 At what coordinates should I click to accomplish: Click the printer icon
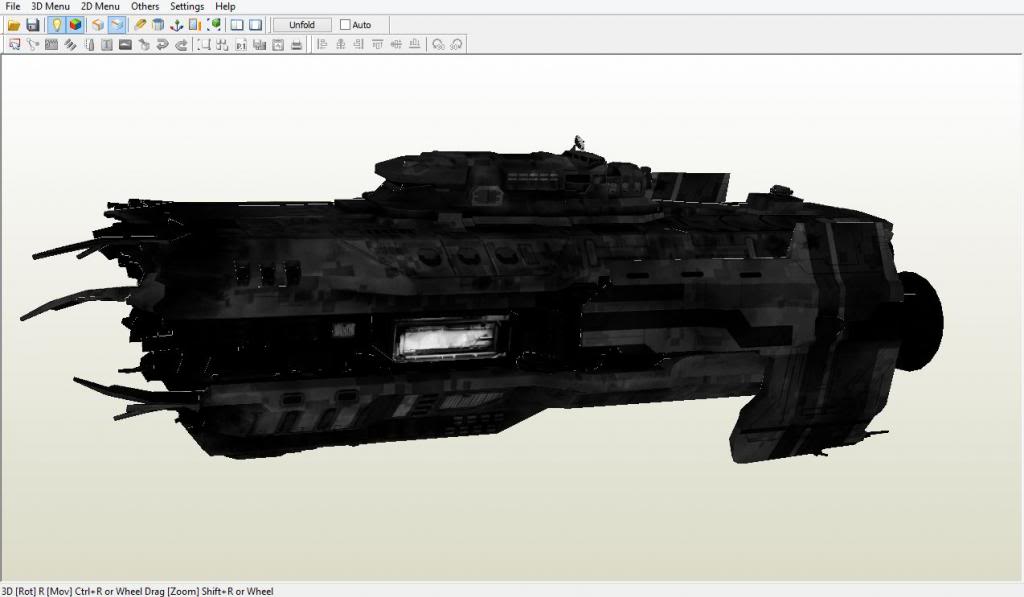pos(296,44)
